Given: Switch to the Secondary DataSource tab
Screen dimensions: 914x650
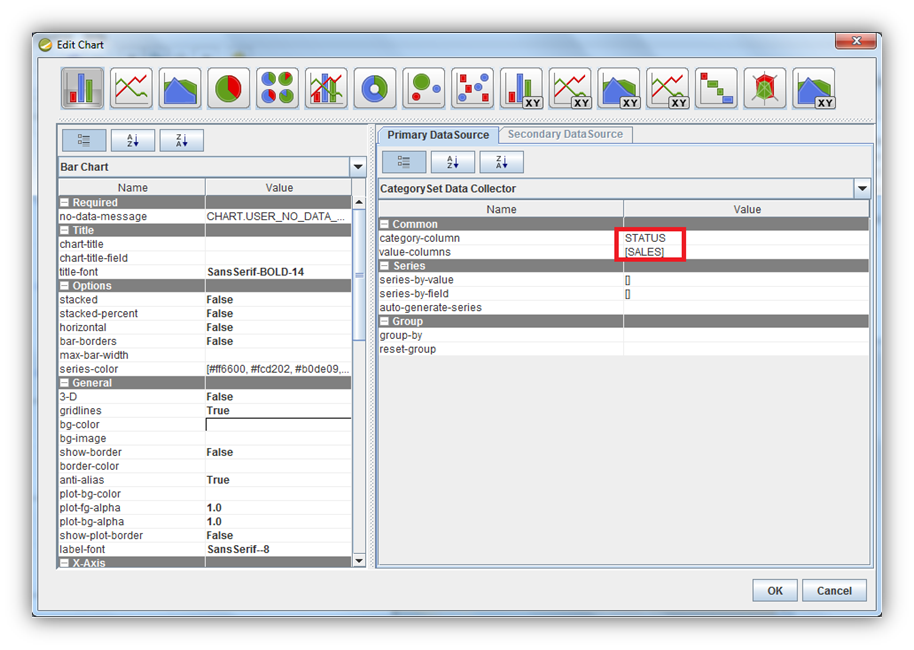Looking at the screenshot, I should [x=565, y=135].
